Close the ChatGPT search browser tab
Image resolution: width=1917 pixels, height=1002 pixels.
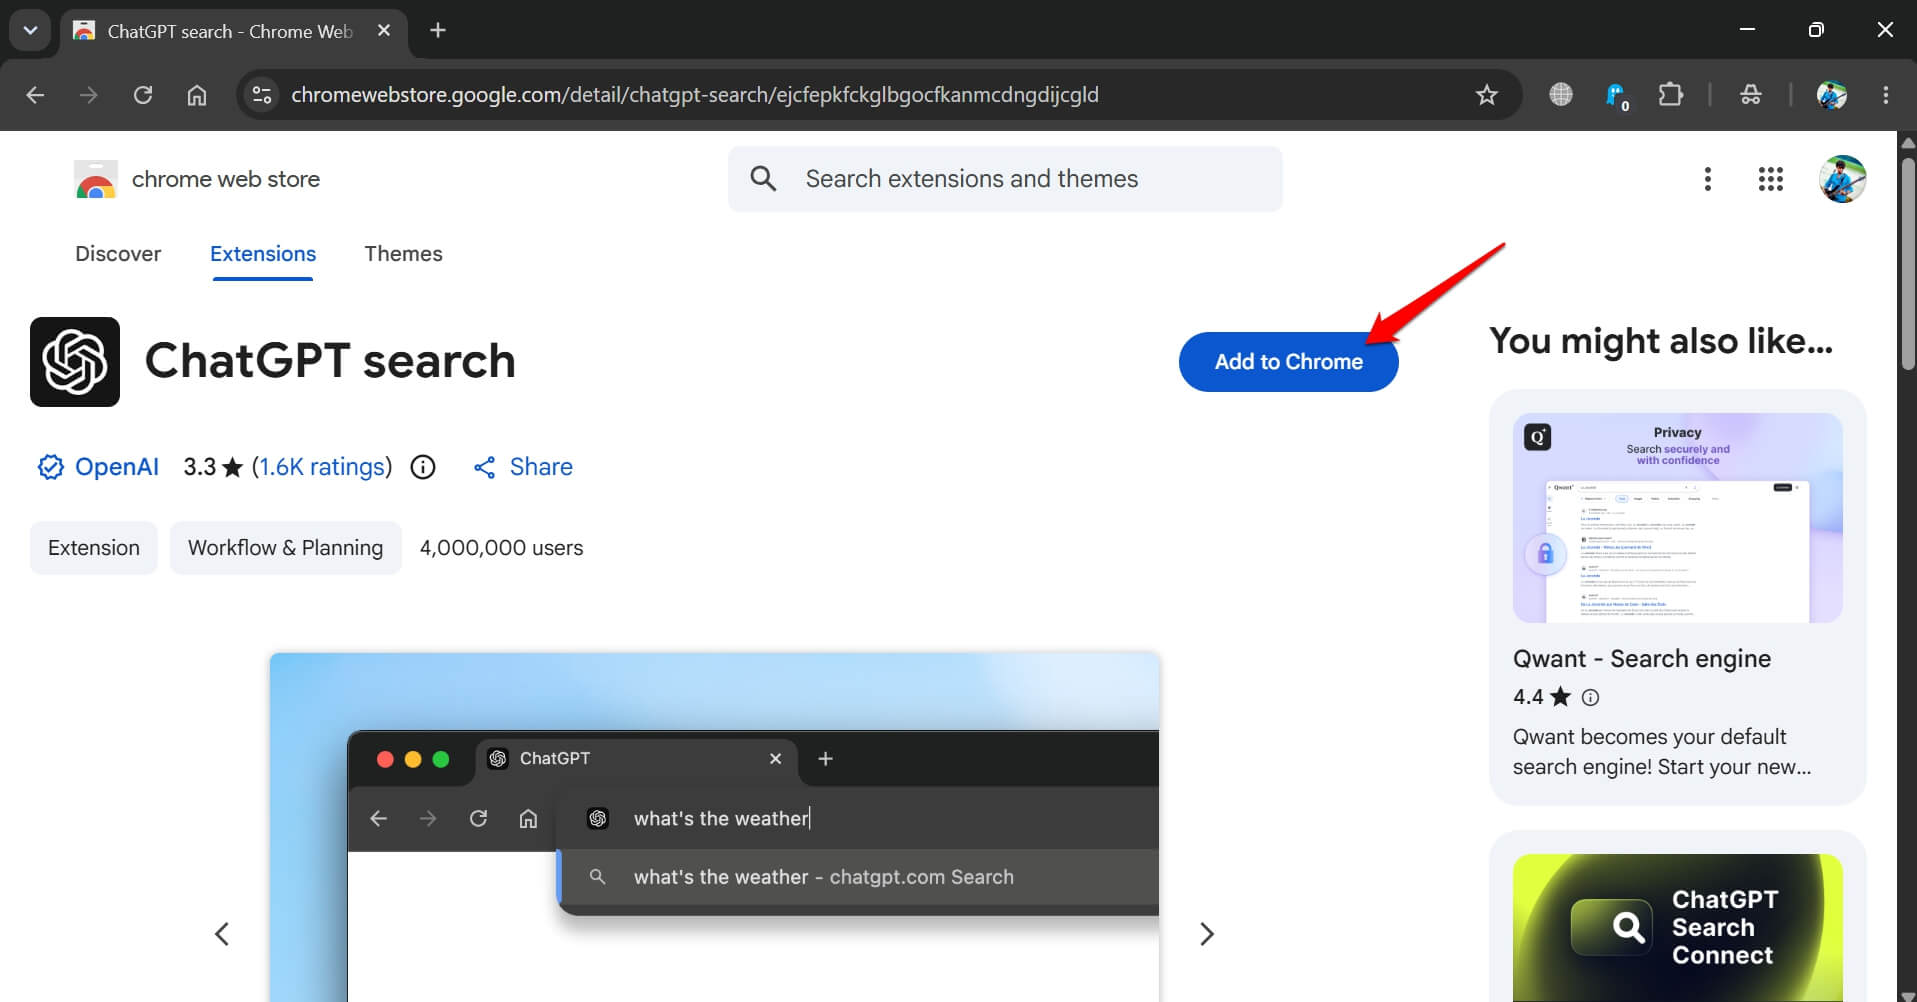383,31
